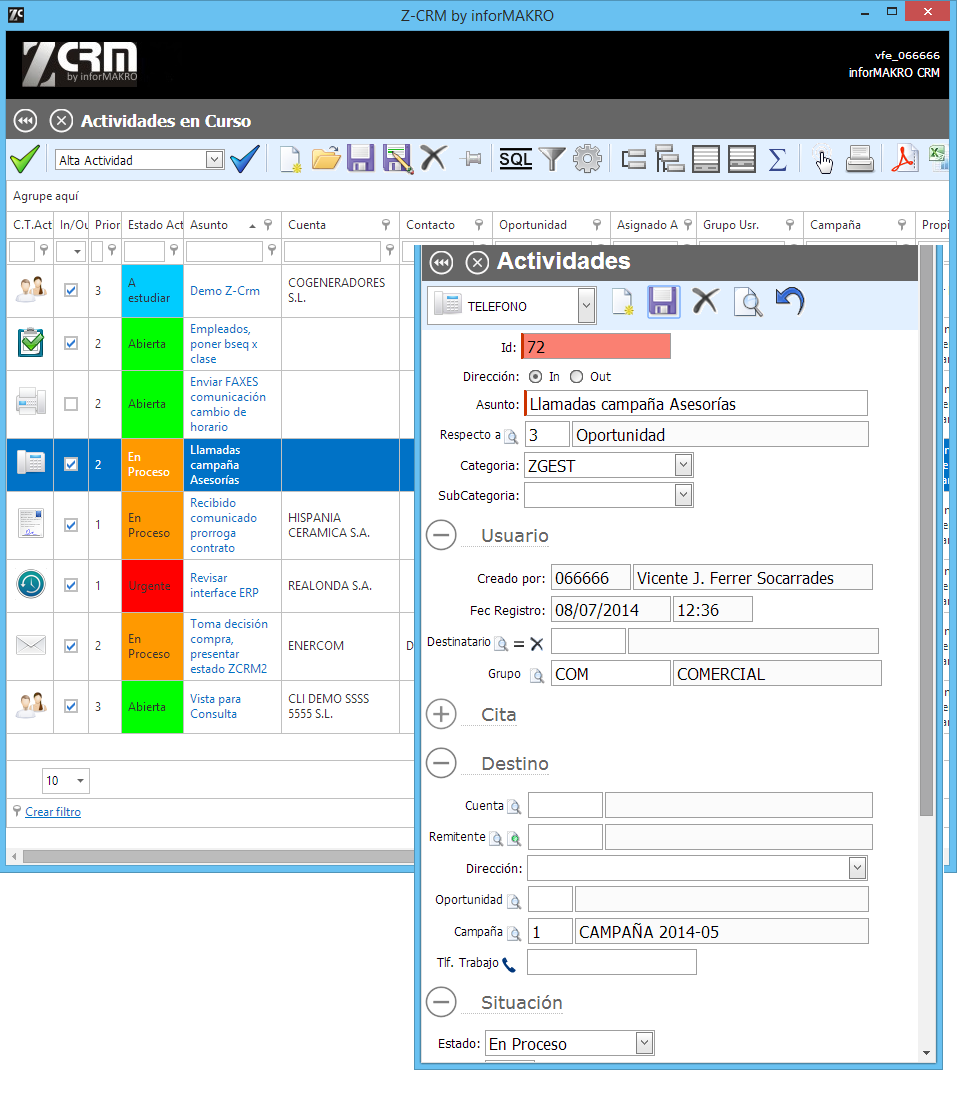Open the Dirección dropdown in Destino
The height and width of the screenshot is (1106, 980).
(857, 868)
